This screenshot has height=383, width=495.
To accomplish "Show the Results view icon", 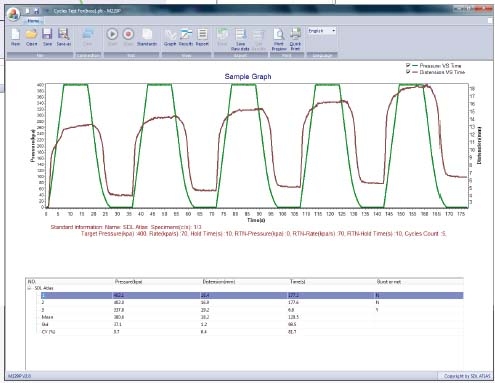I will point(186,37).
